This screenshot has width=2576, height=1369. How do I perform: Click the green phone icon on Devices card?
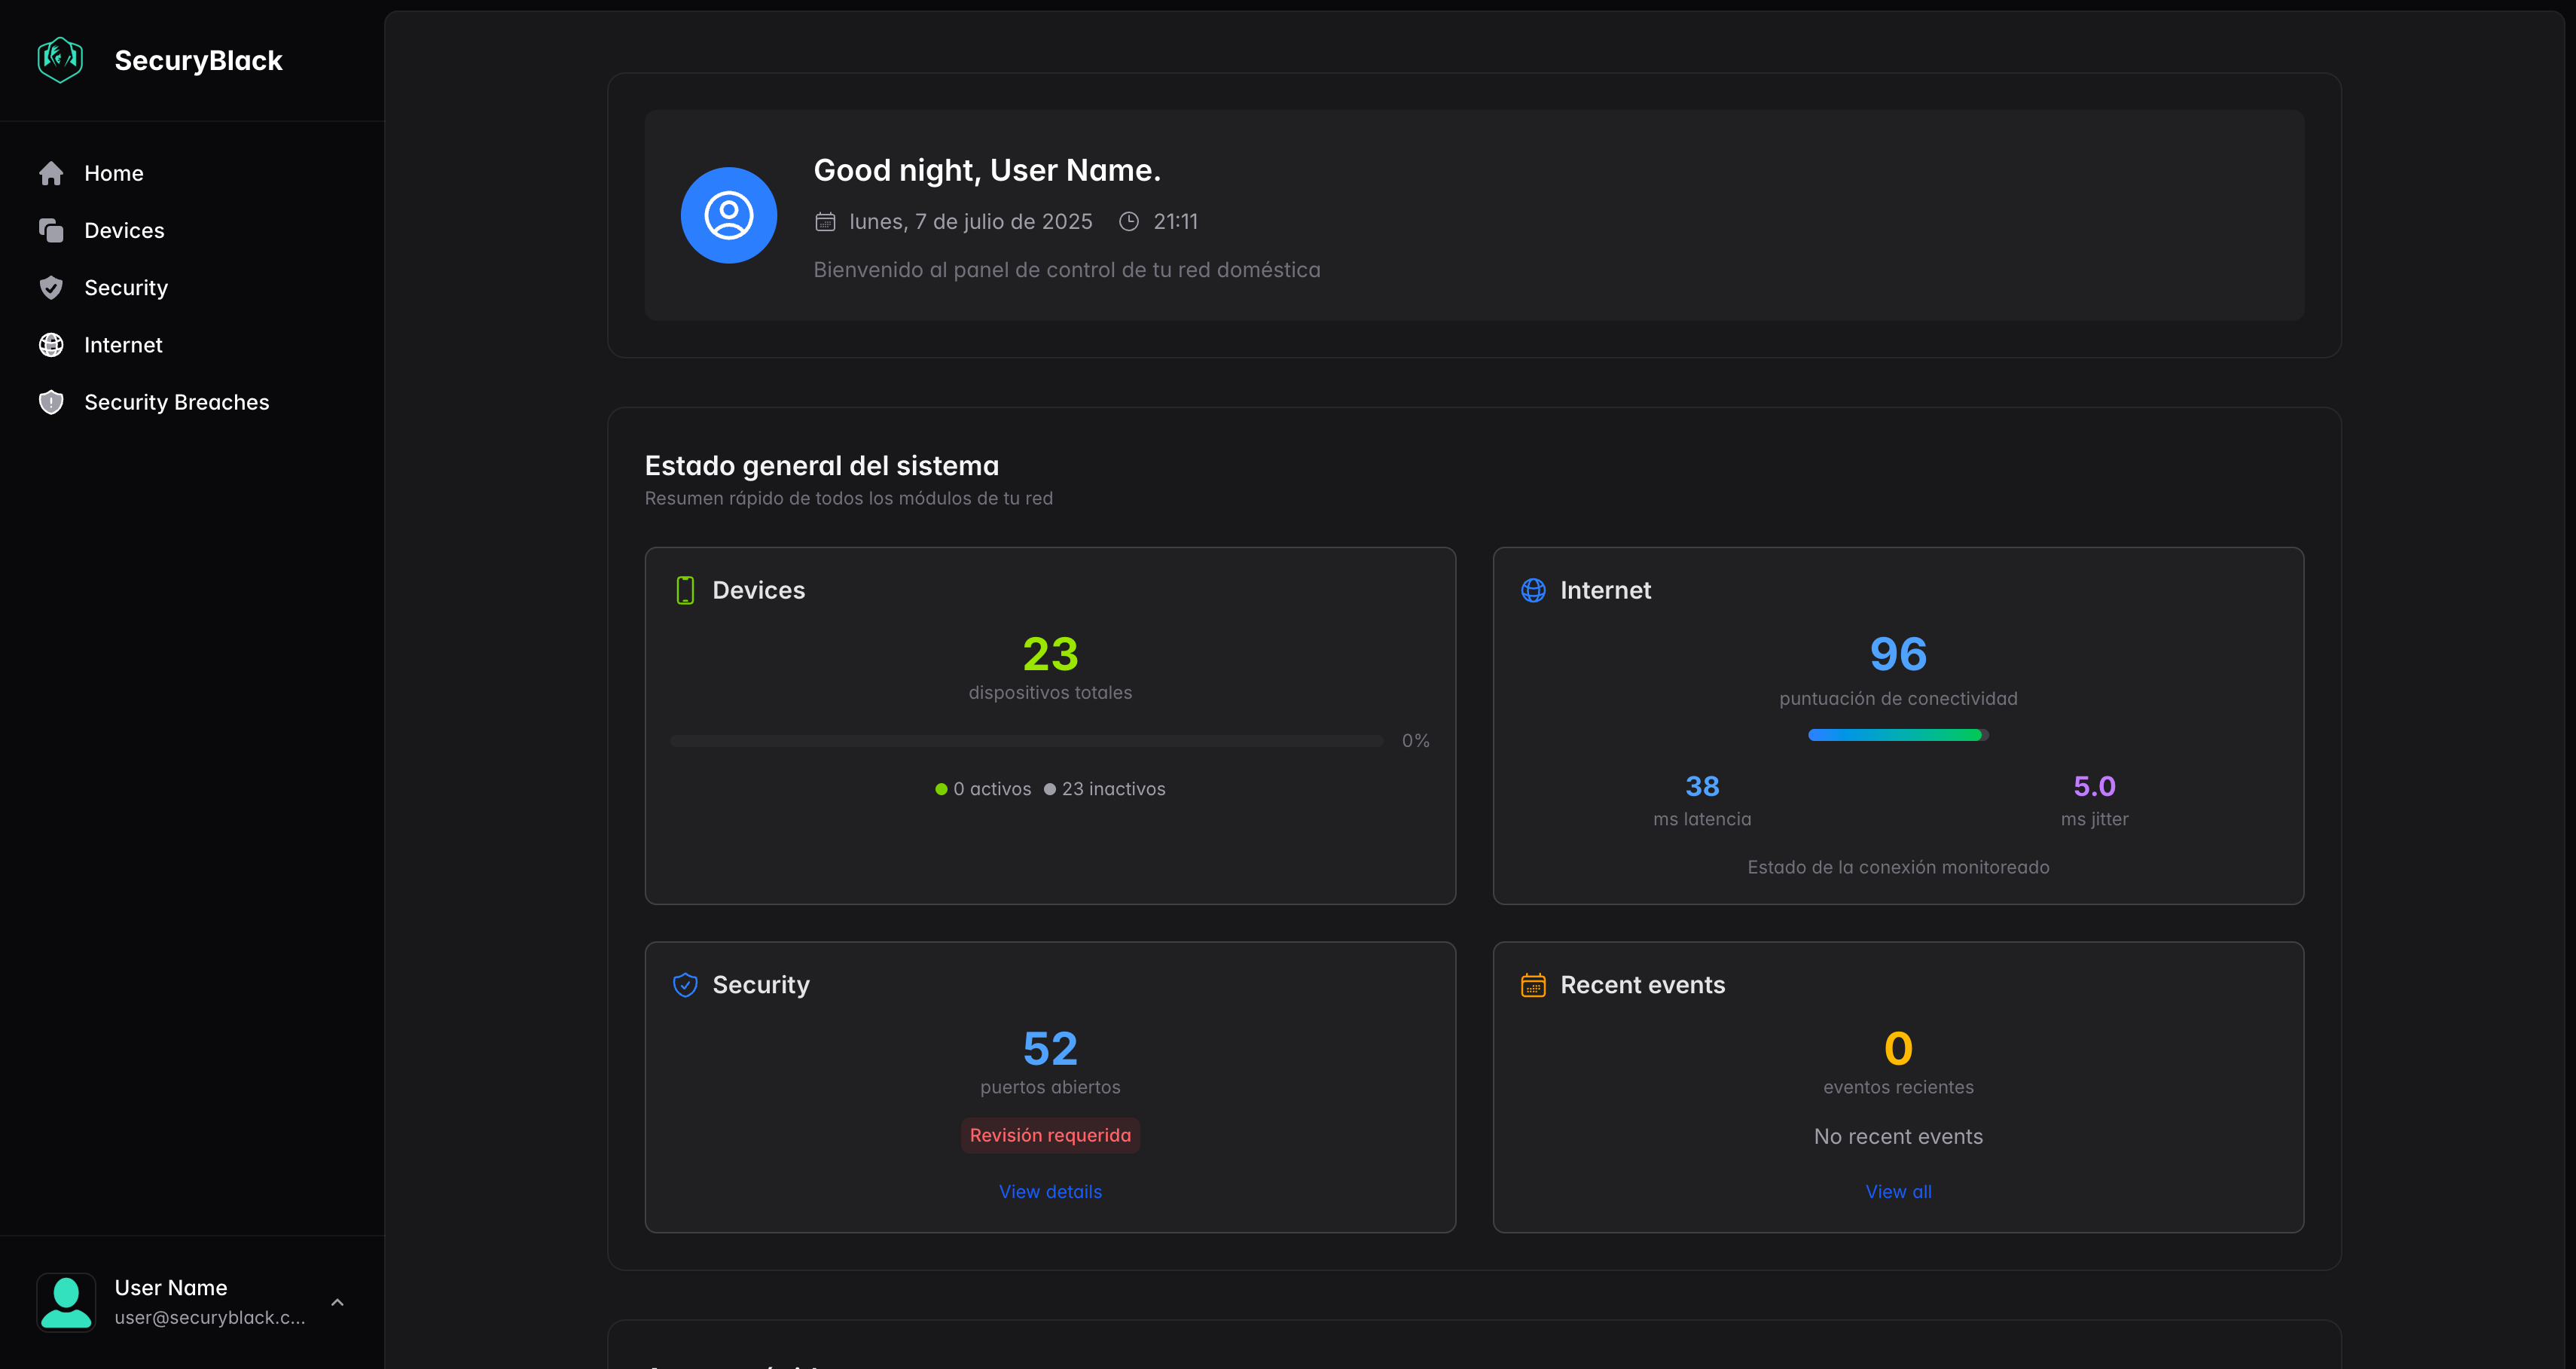coord(685,590)
